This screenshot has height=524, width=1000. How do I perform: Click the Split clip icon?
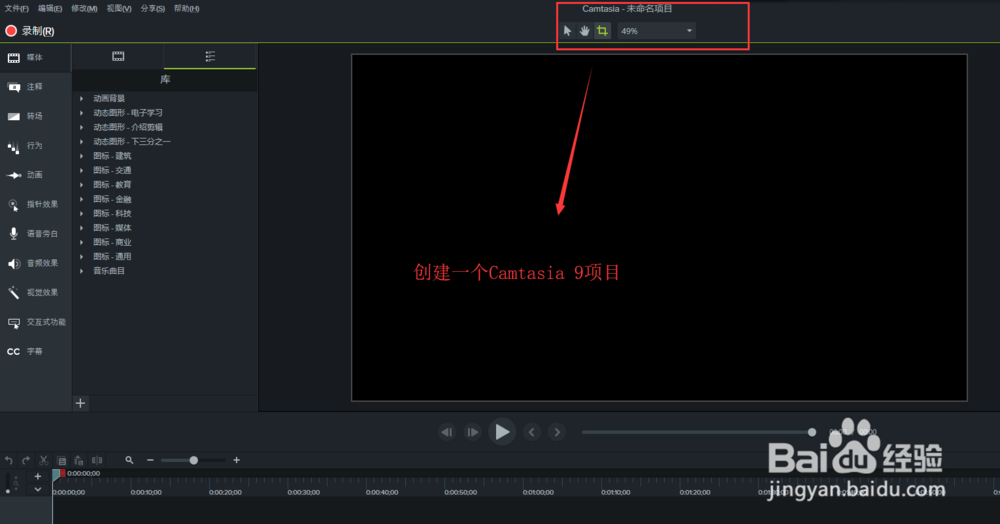click(x=97, y=460)
